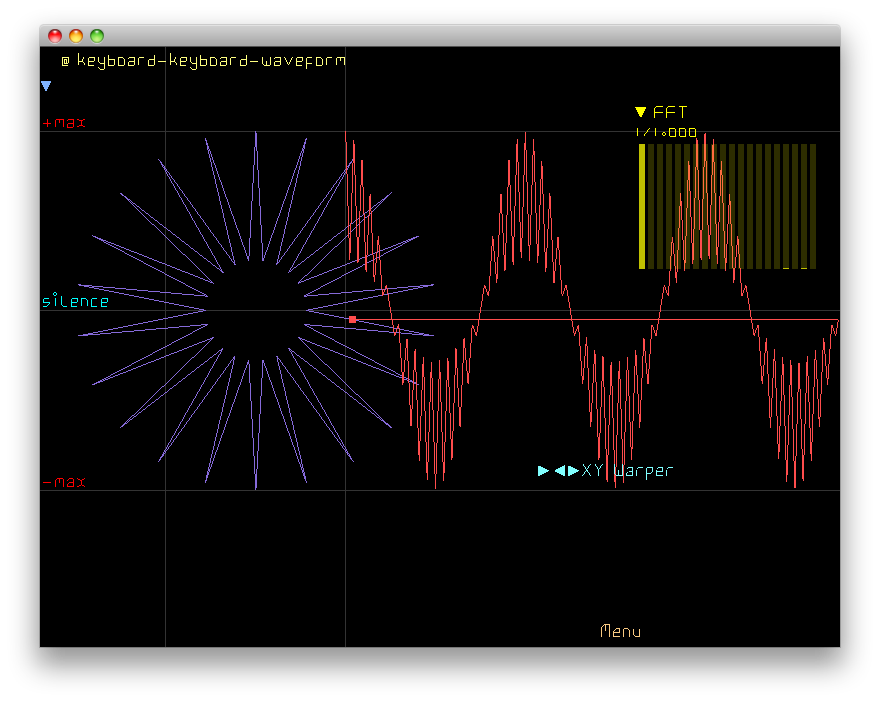Click the yellow minimize window button
Screen dimensions: 880x702
coord(76,36)
